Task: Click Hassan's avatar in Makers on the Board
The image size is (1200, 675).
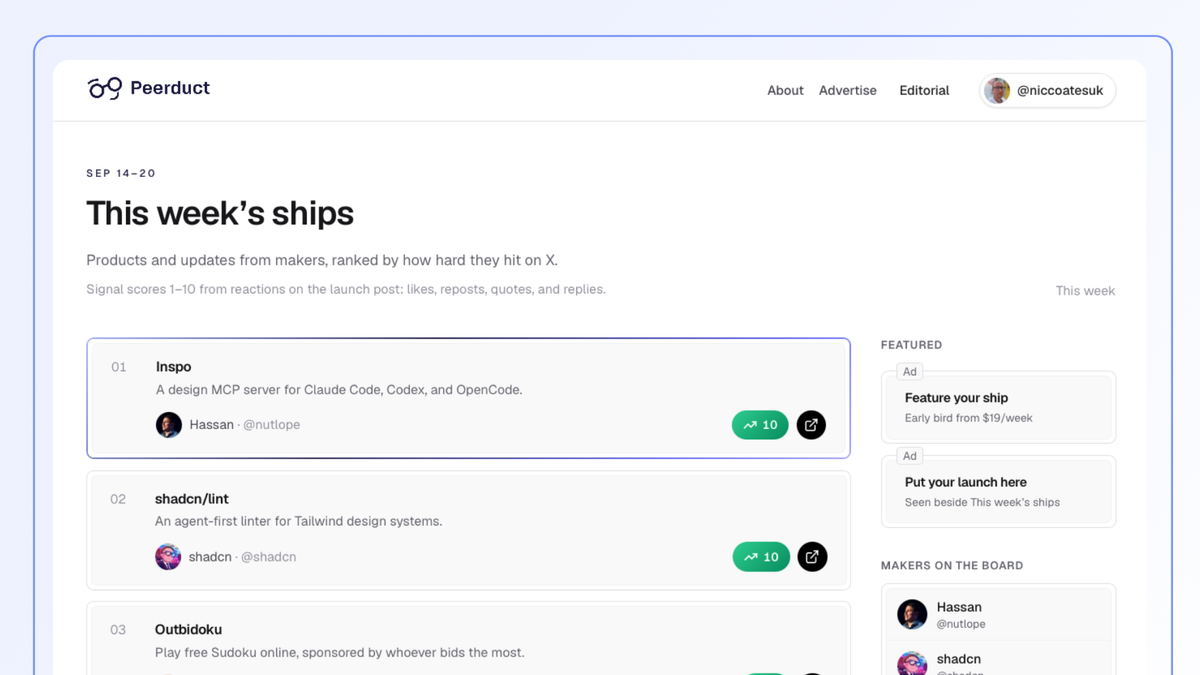Action: 912,614
